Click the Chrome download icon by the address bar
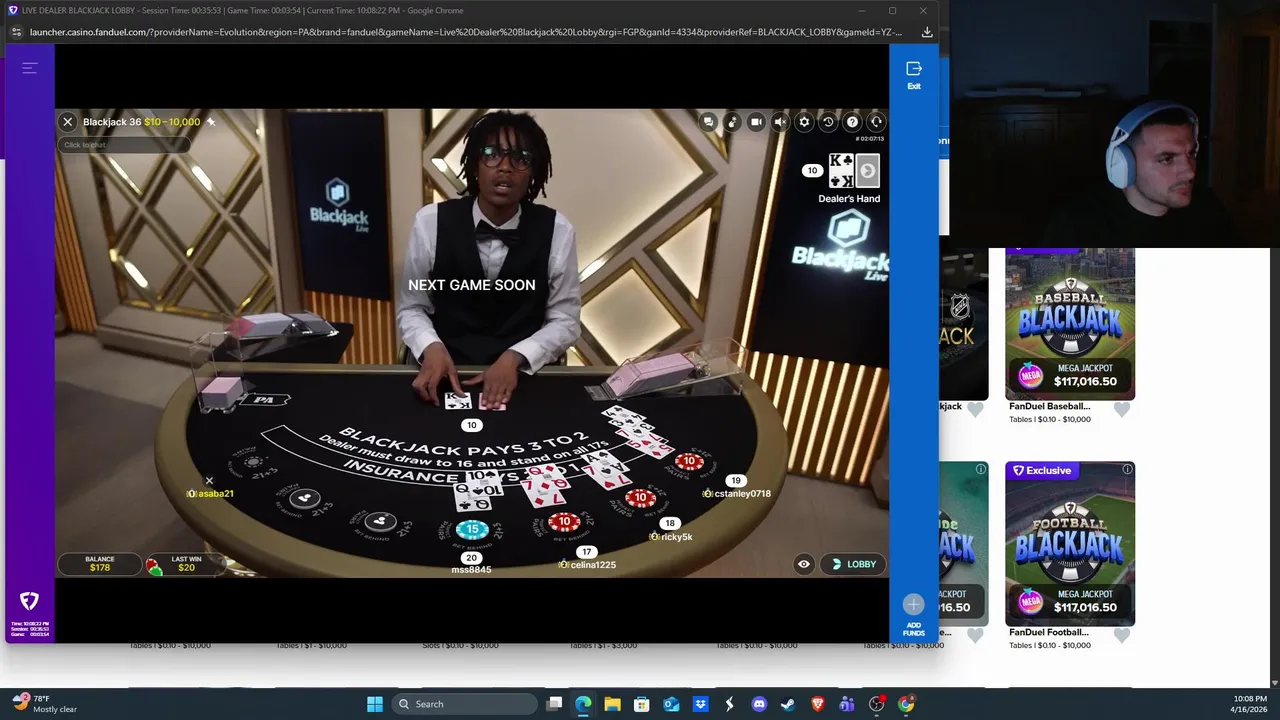 (927, 32)
